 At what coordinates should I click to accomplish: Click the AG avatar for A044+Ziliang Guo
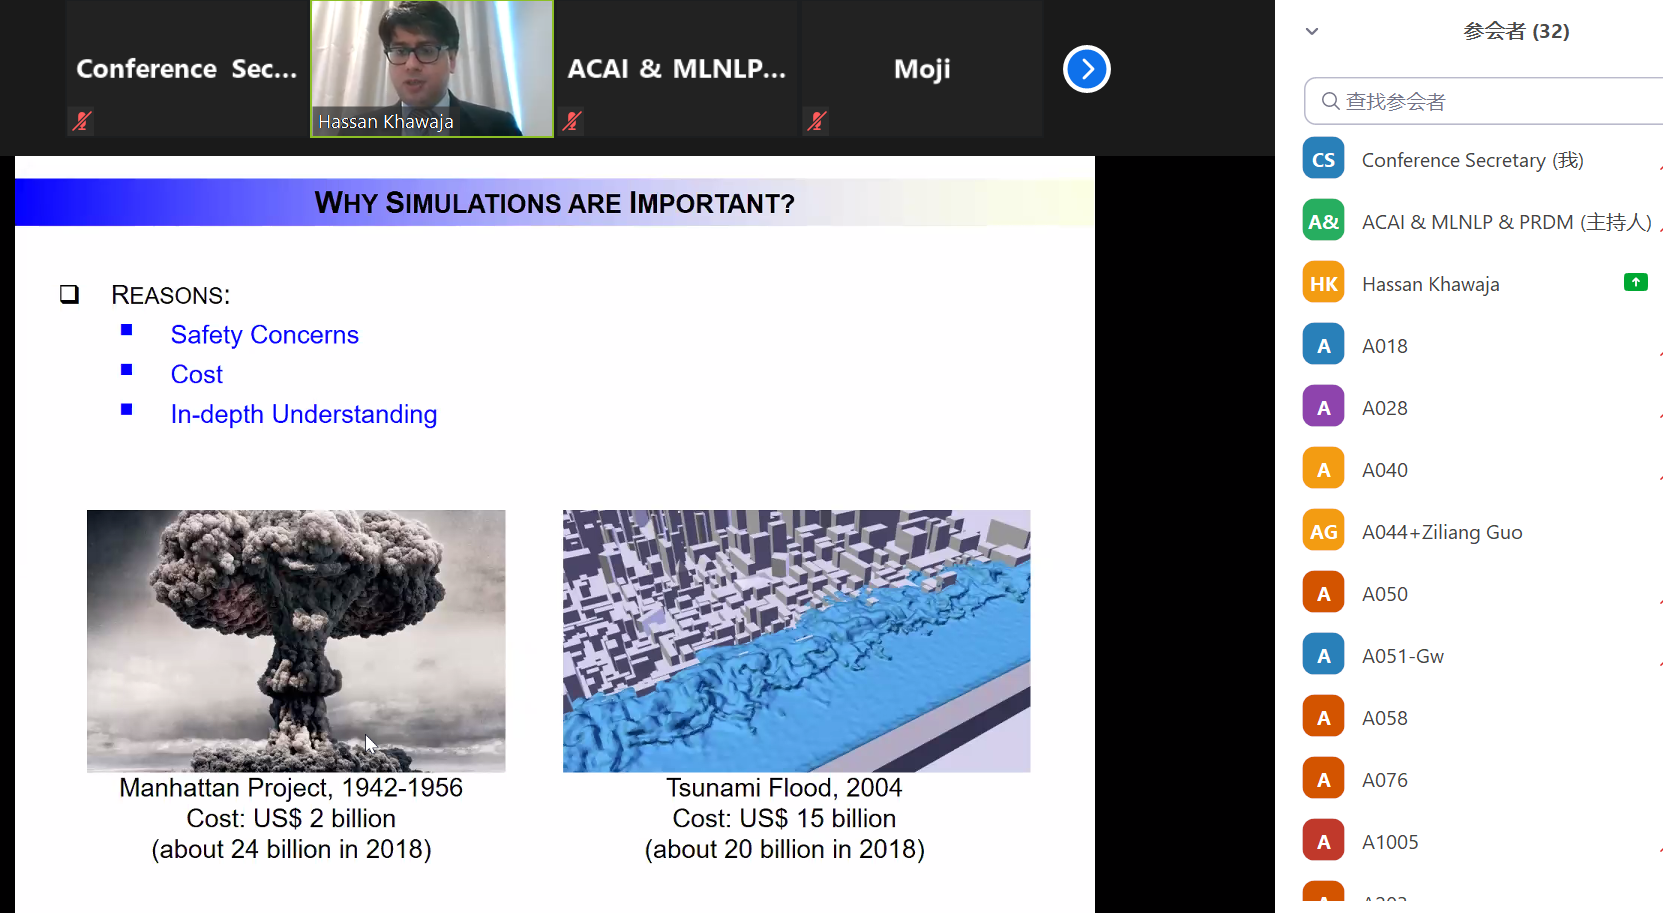pyautogui.click(x=1323, y=532)
